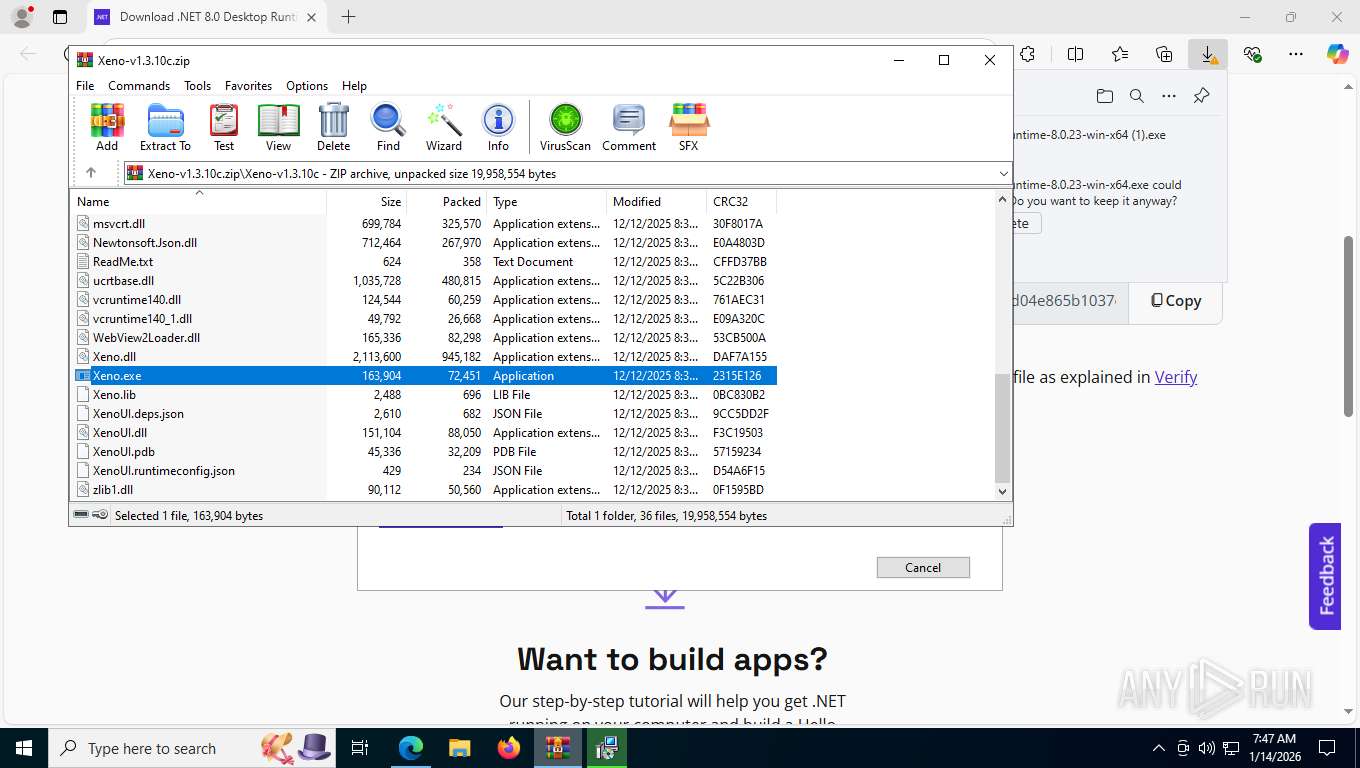The height and width of the screenshot is (768, 1360).
Task: Search downloads magnifier icon
Action: (1136, 96)
